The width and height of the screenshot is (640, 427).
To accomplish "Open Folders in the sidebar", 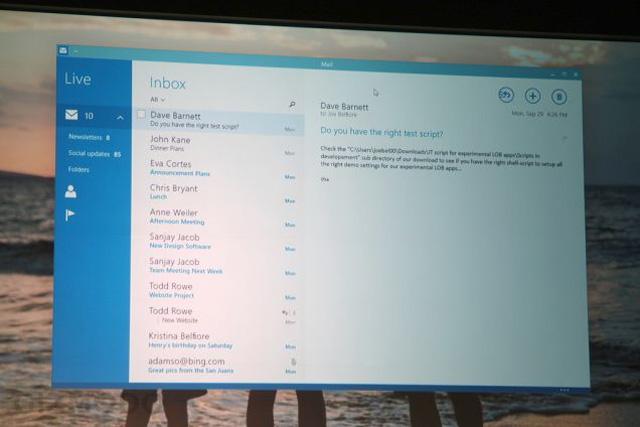I will tap(78, 169).
